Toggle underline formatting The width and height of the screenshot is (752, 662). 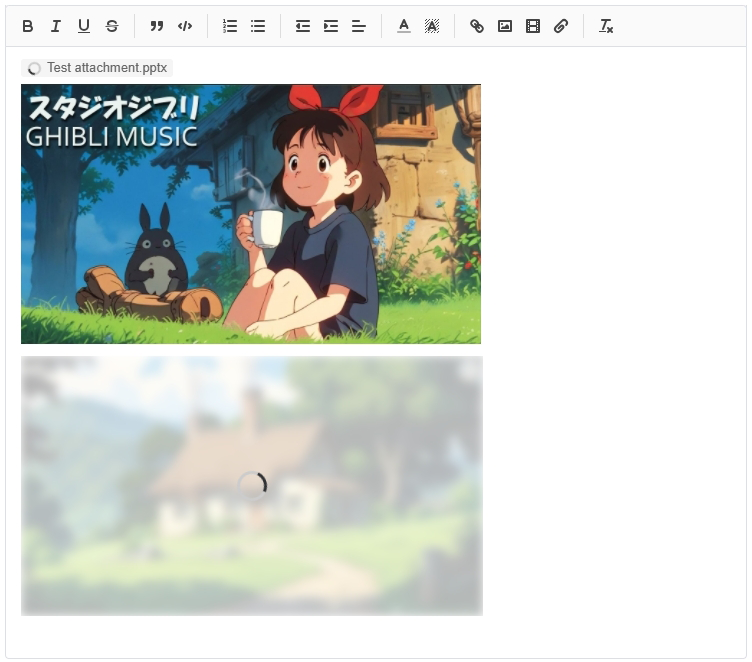tap(84, 26)
